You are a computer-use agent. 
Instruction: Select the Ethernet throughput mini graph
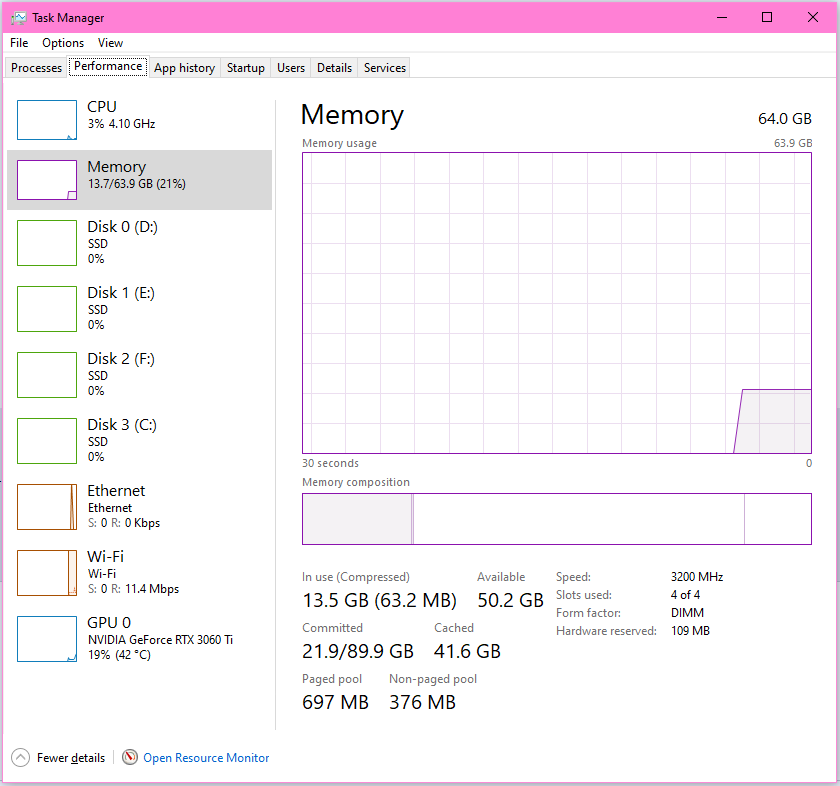pos(47,507)
